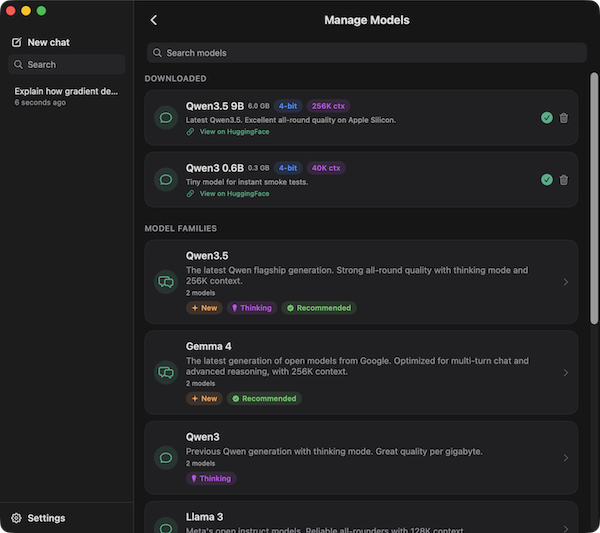Image resolution: width=600 pixels, height=533 pixels.
Task: Click the New chat compose icon
Action: (x=17, y=42)
